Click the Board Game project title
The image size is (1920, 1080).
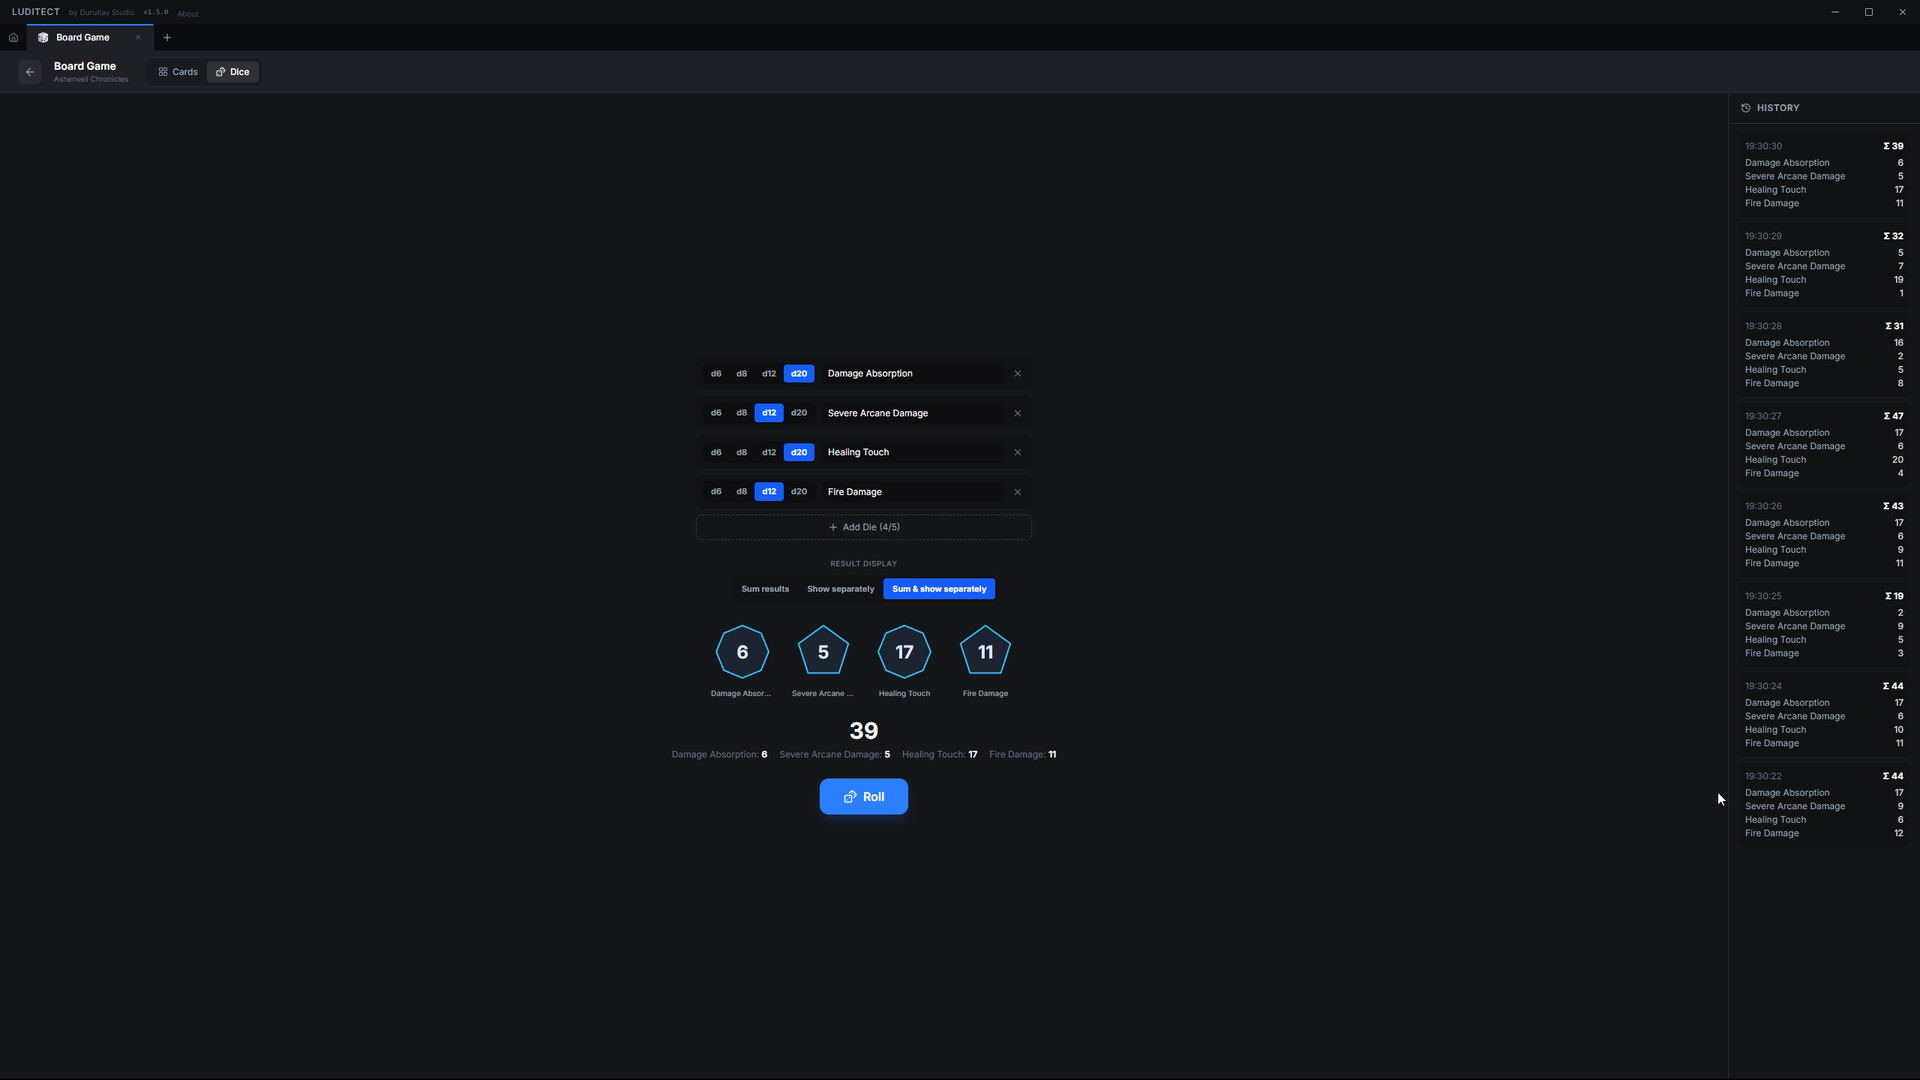click(x=85, y=66)
